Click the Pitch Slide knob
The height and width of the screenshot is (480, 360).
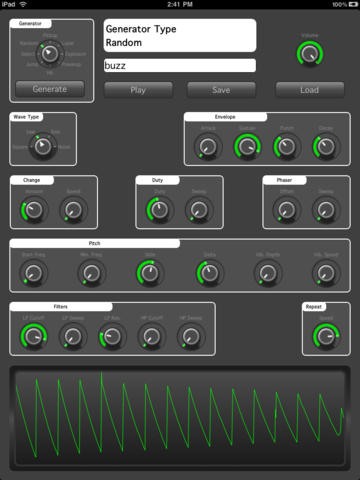tap(150, 273)
